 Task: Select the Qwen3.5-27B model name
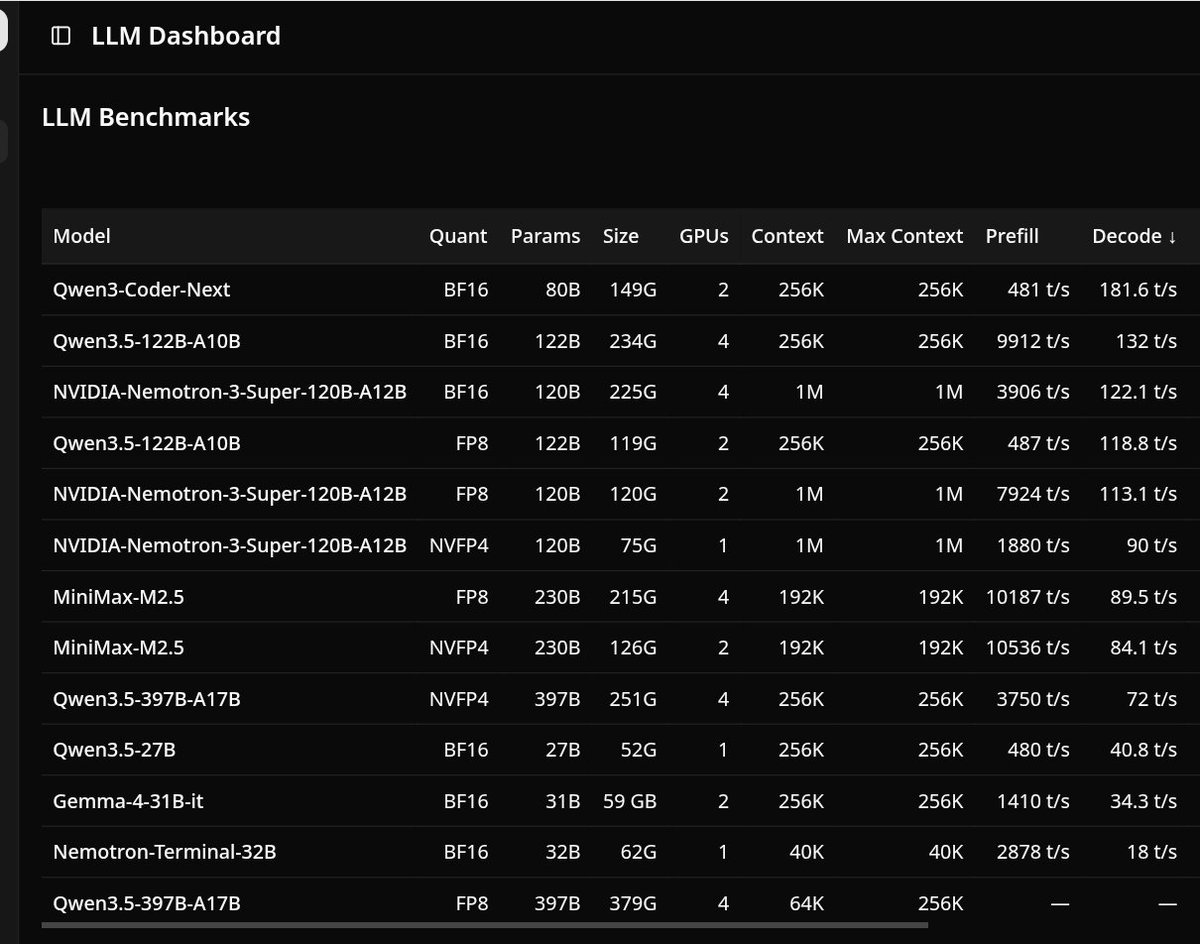click(115, 750)
